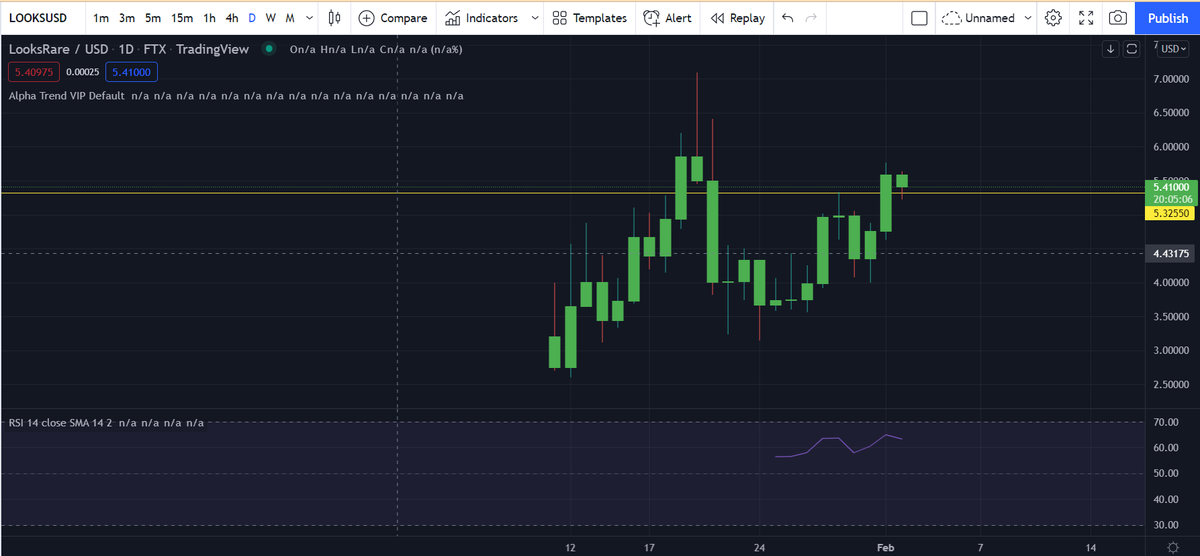1200x556 pixels.
Task: Click the blue buy price 5.41000
Action: coord(131,72)
